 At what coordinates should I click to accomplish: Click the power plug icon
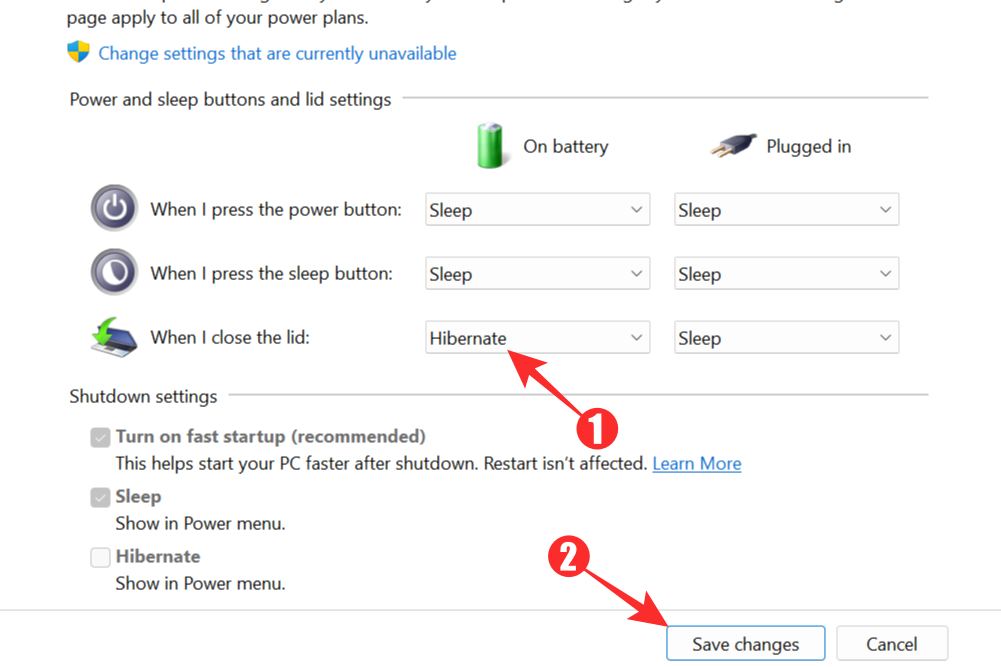tap(733, 146)
